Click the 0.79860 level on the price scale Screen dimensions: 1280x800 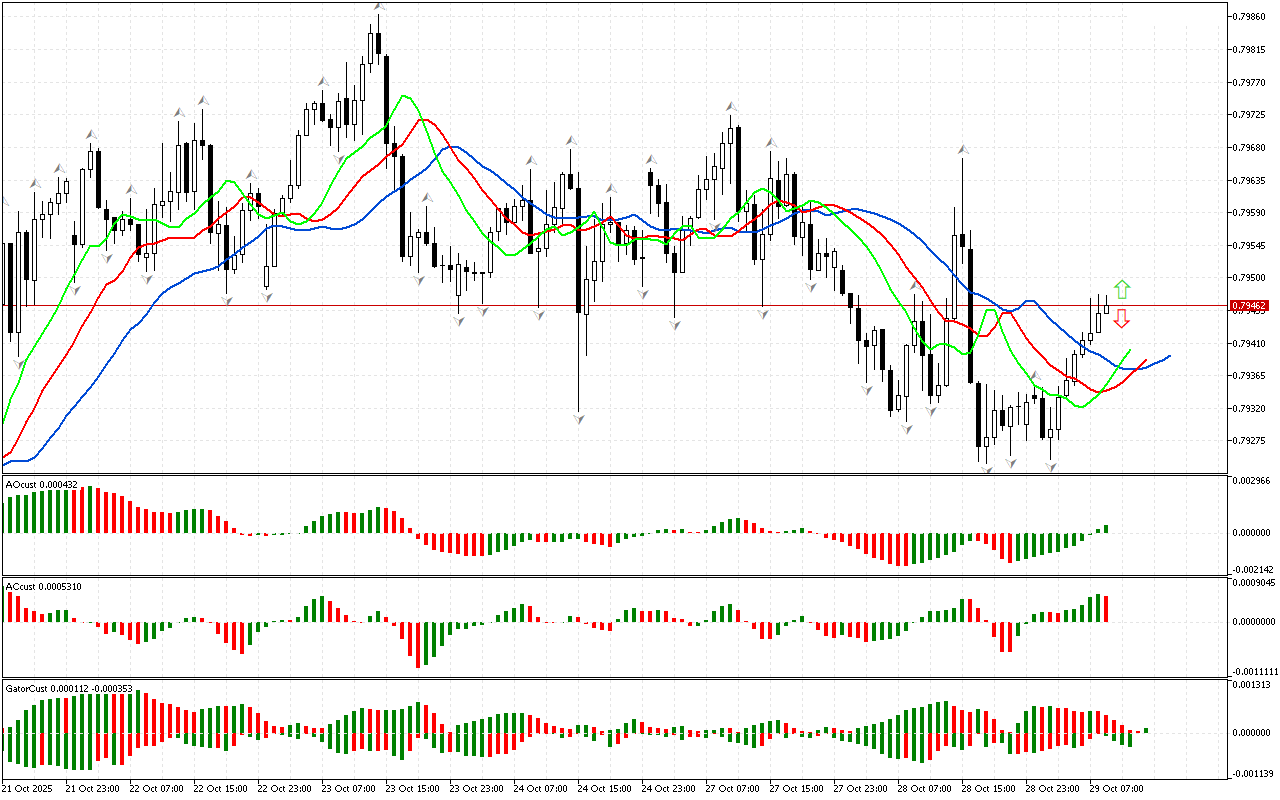coord(1249,17)
